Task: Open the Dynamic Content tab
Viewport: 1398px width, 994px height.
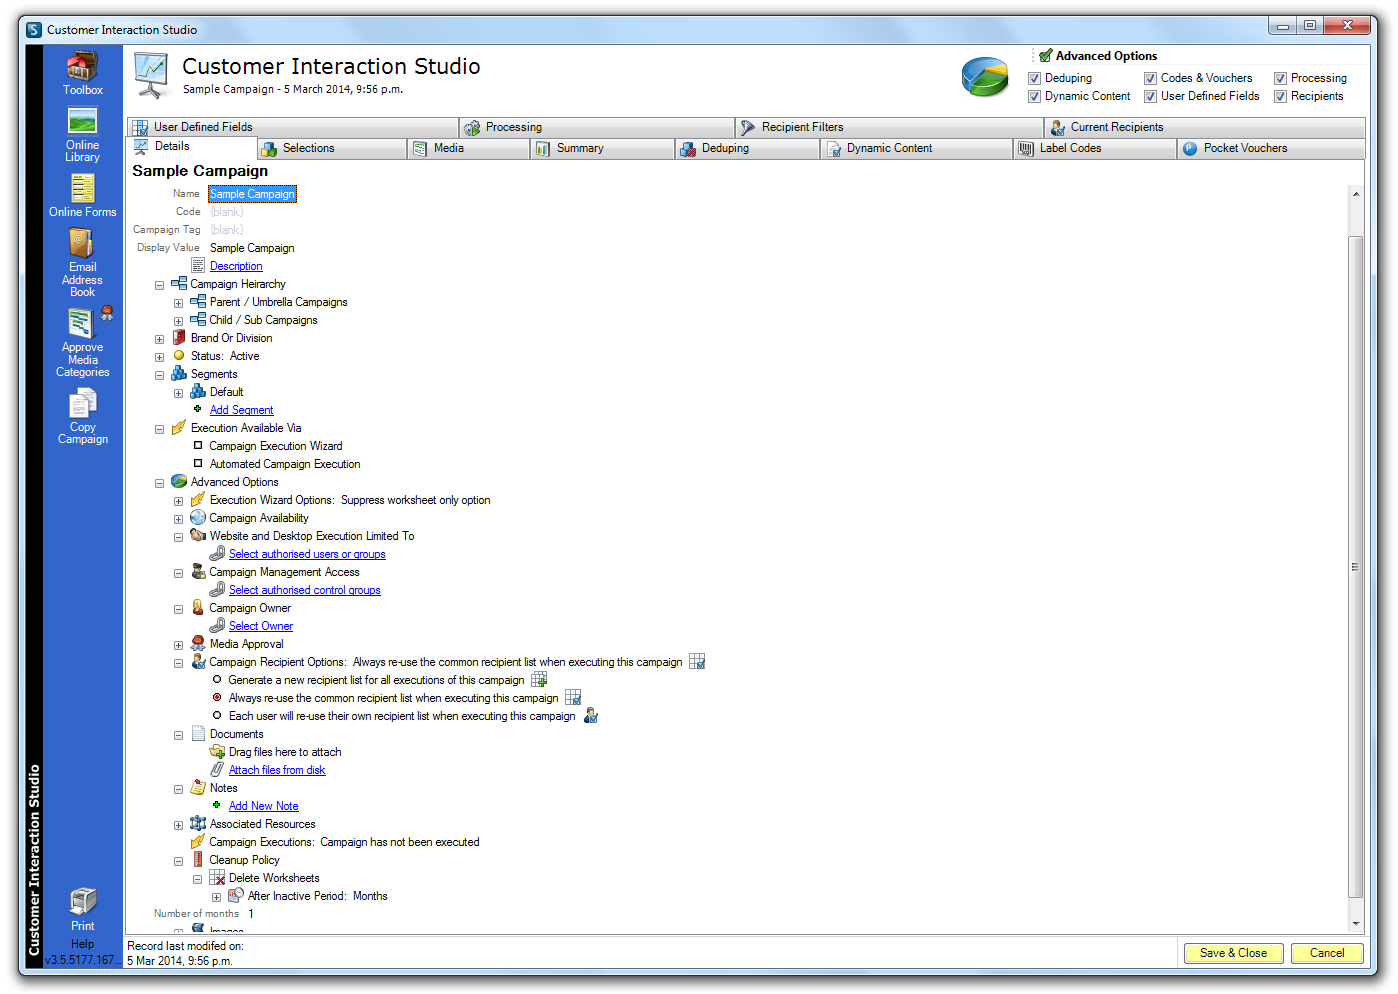Action: pos(916,148)
